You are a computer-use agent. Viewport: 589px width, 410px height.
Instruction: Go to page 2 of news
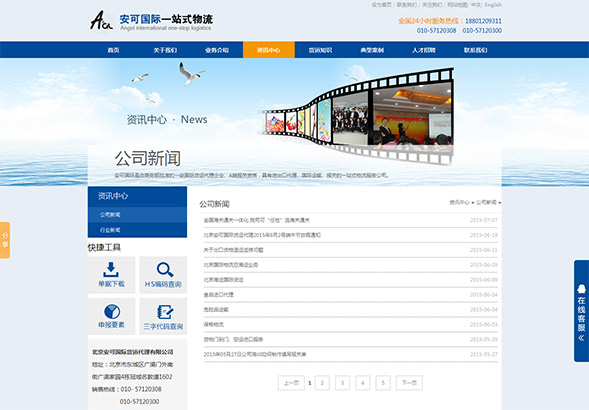click(322, 383)
